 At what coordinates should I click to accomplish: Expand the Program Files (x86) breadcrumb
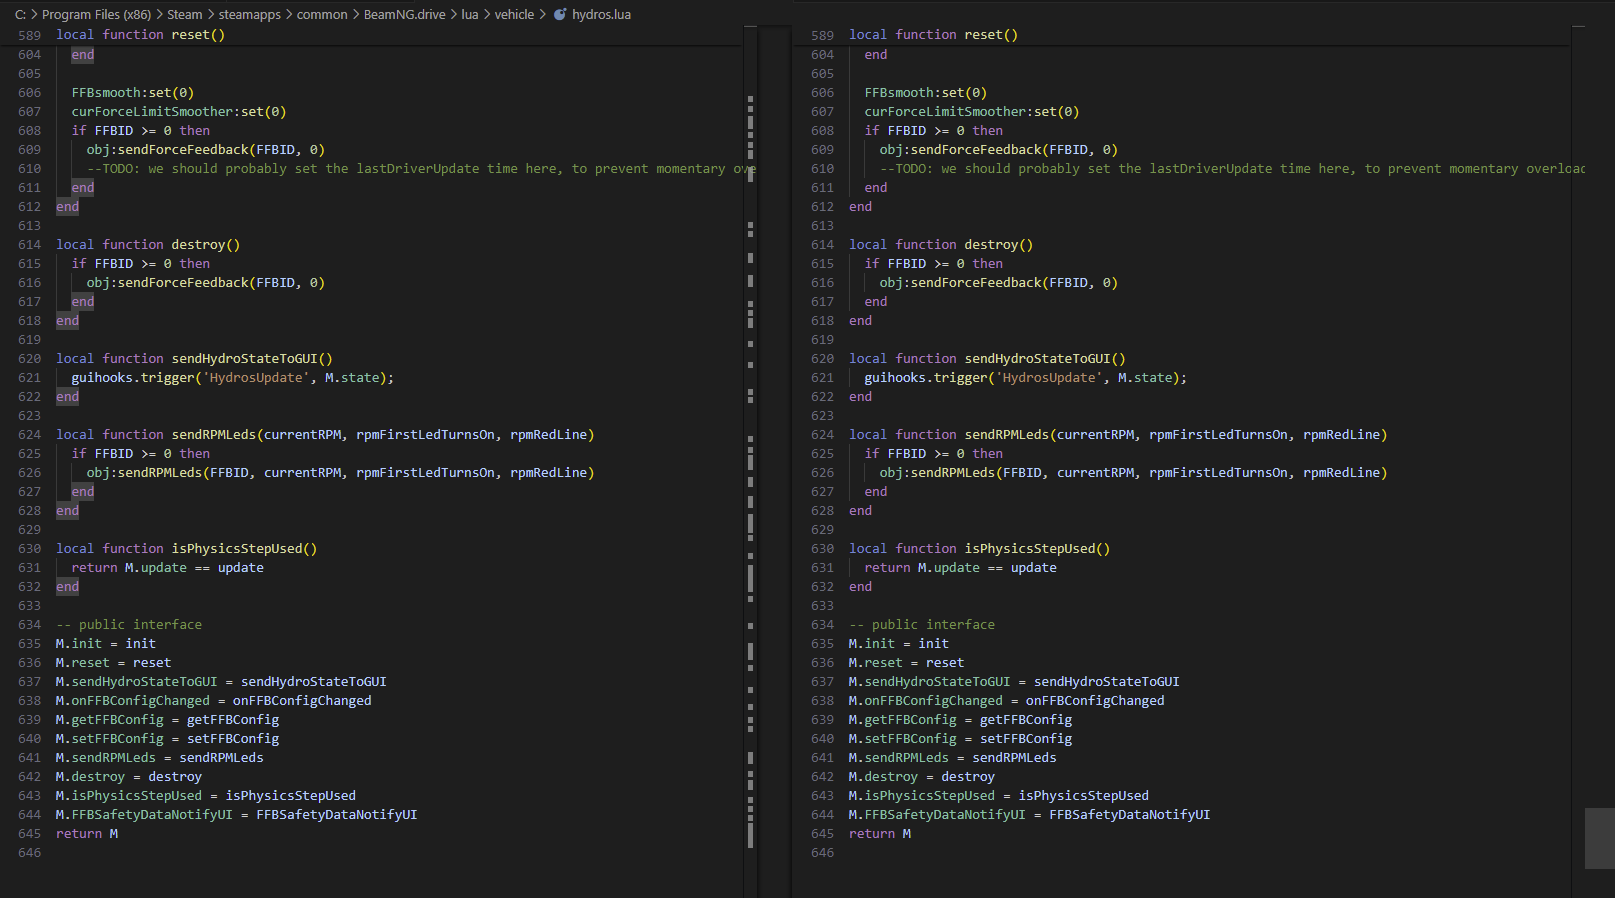[96, 15]
